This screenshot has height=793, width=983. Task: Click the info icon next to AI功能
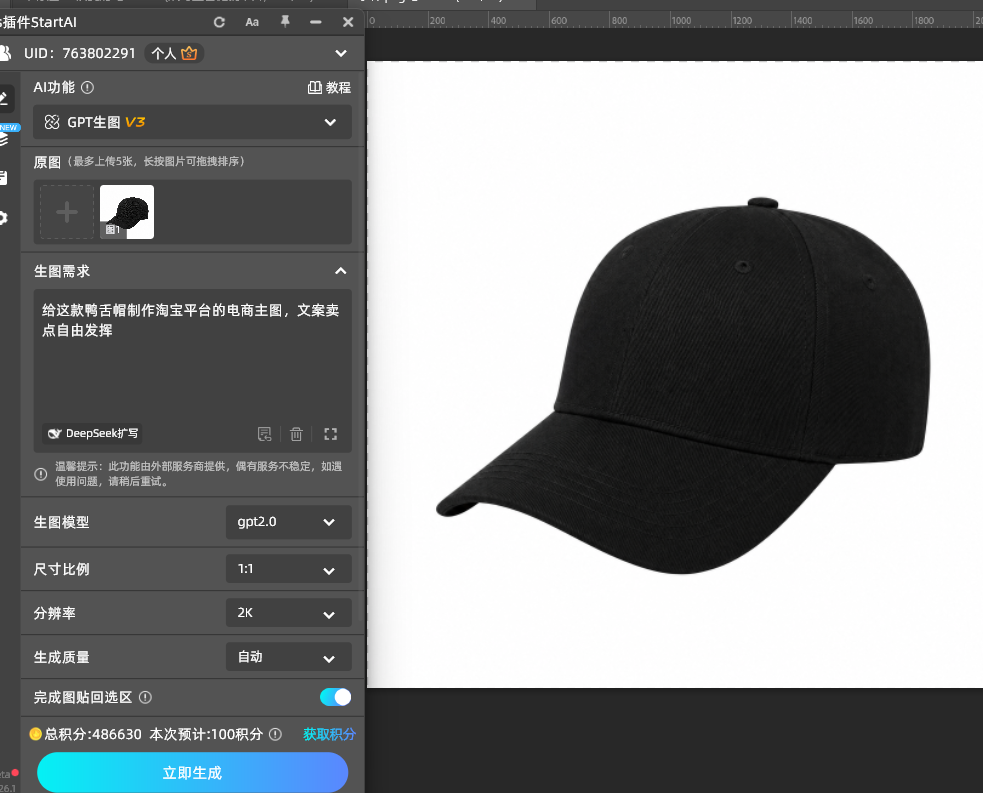[x=88, y=87]
